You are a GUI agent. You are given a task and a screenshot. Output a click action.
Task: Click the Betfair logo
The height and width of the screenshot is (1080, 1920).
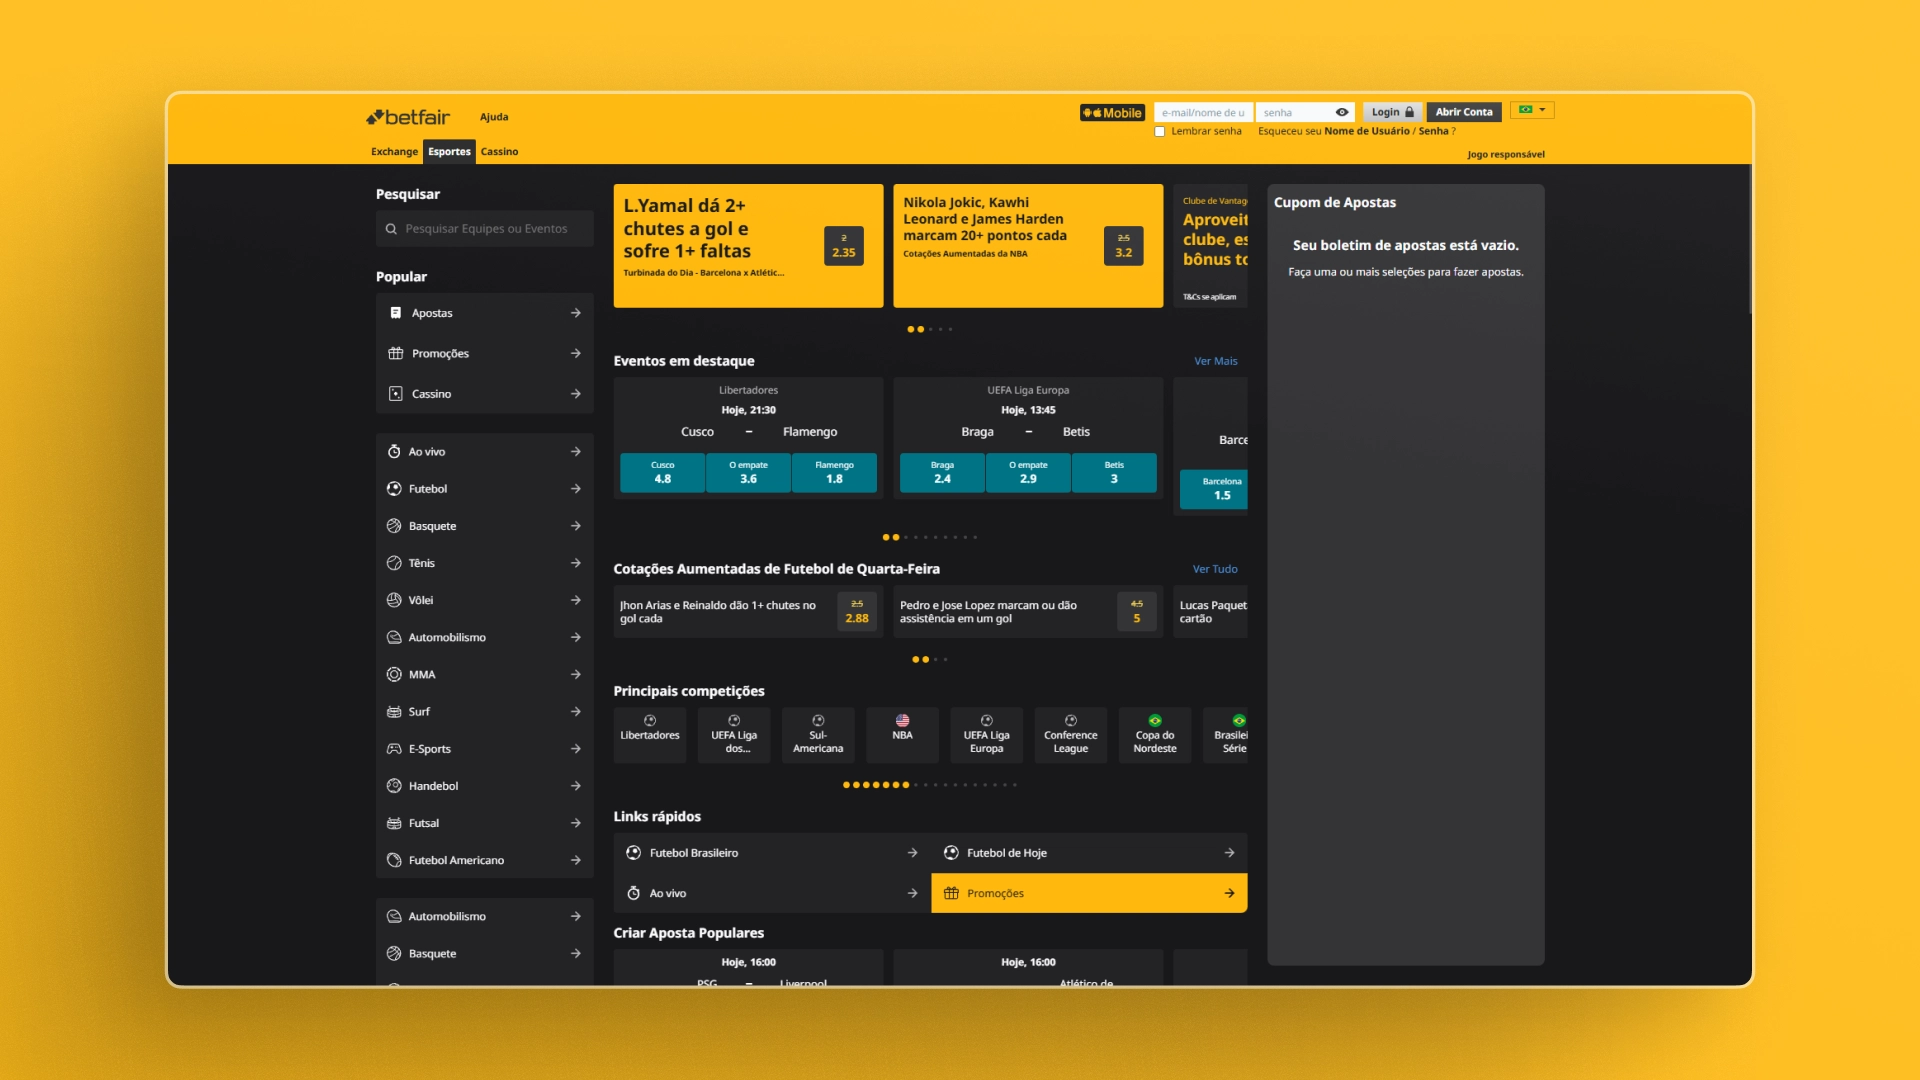[408, 117]
